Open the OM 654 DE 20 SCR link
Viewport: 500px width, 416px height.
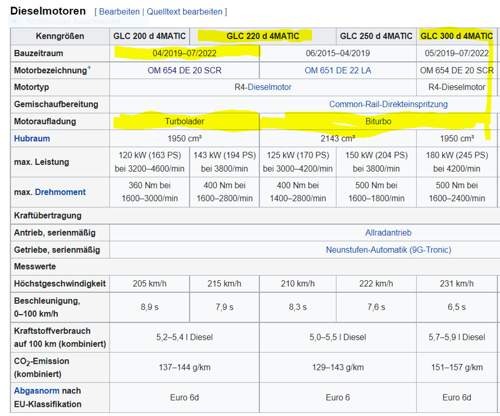click(184, 70)
